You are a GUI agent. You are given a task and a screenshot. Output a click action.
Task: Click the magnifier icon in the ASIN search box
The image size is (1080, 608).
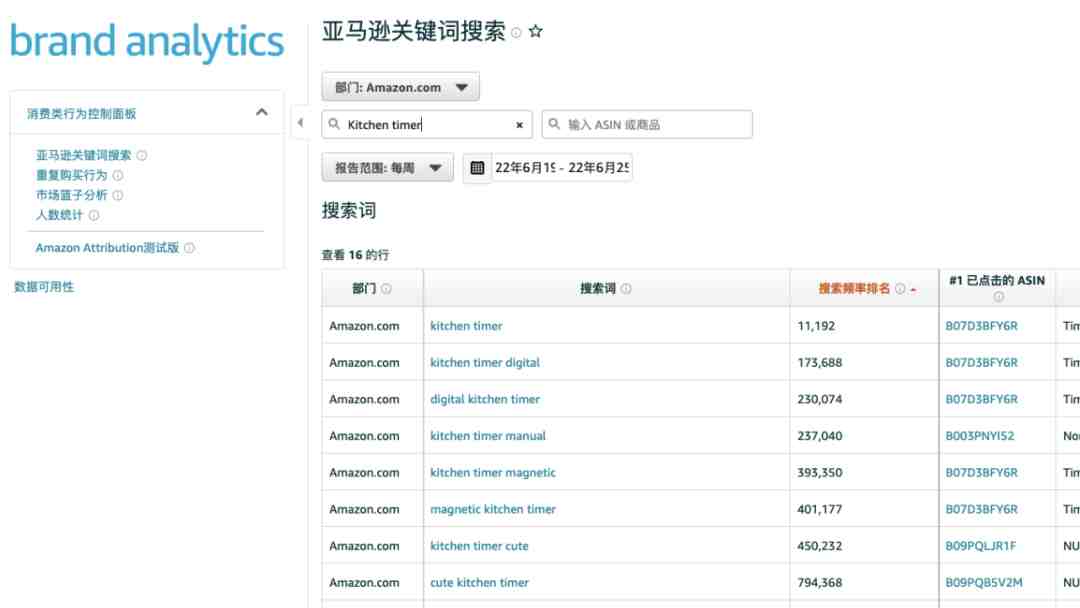click(554, 124)
